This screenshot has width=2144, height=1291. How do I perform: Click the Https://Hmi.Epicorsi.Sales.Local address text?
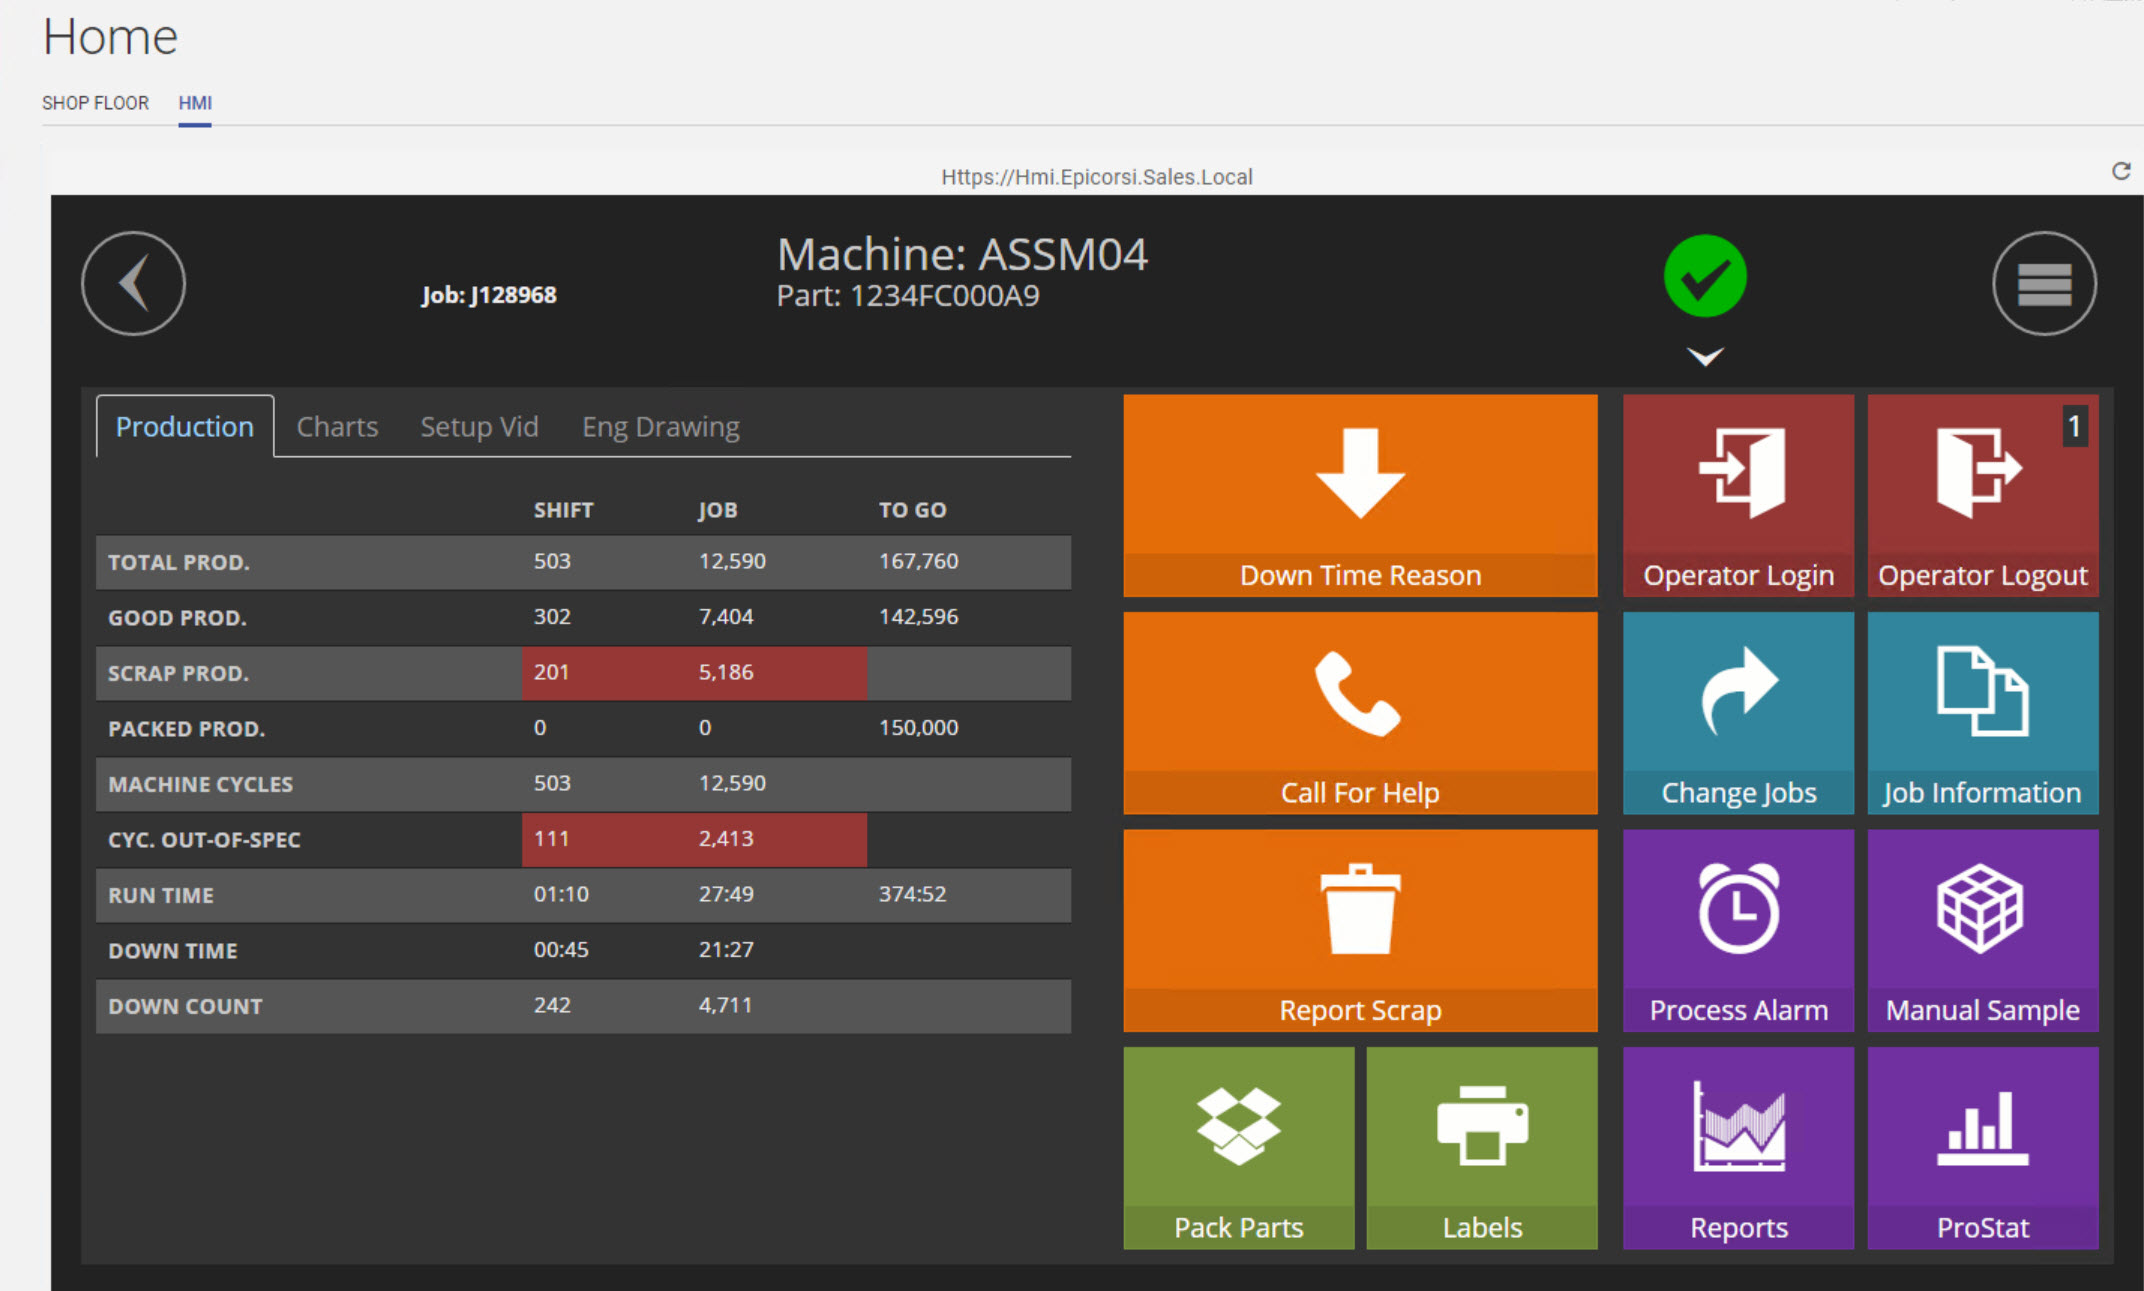click(1096, 177)
